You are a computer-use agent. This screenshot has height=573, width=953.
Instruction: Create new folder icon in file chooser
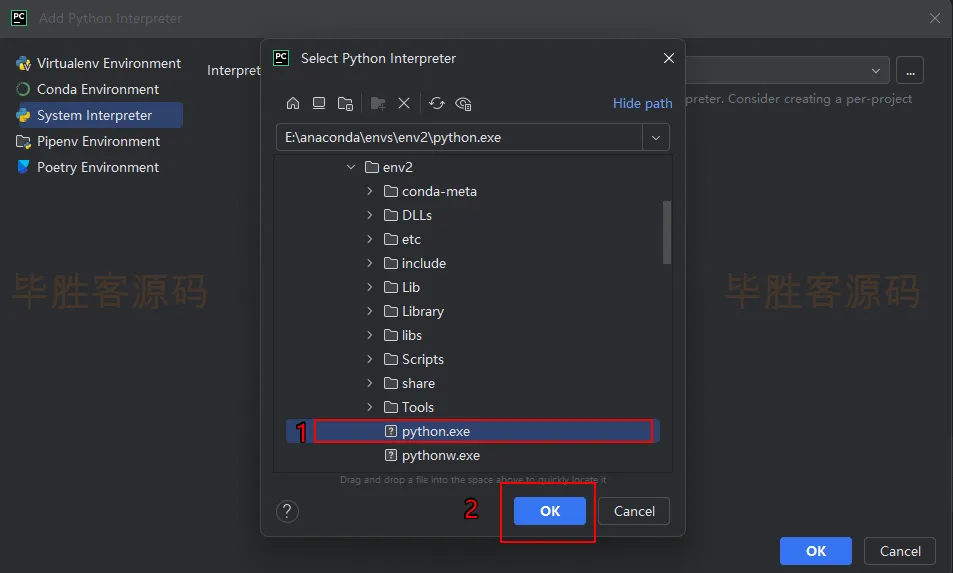point(378,104)
